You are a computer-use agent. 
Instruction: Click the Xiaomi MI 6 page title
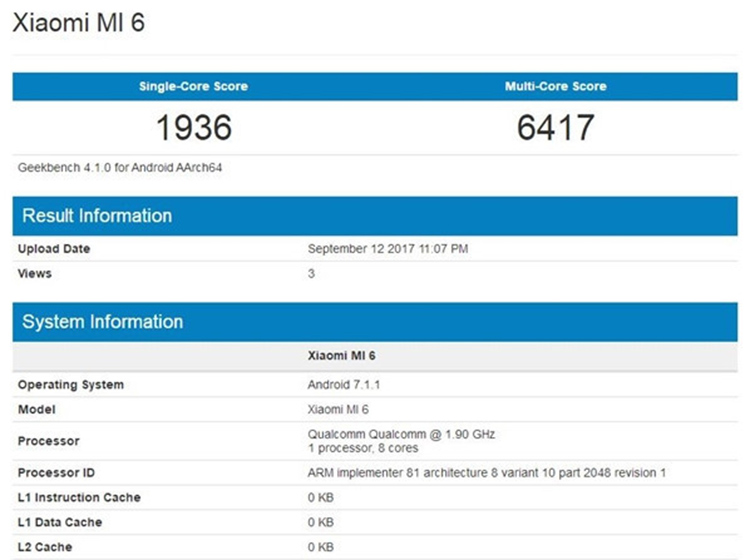78,23
